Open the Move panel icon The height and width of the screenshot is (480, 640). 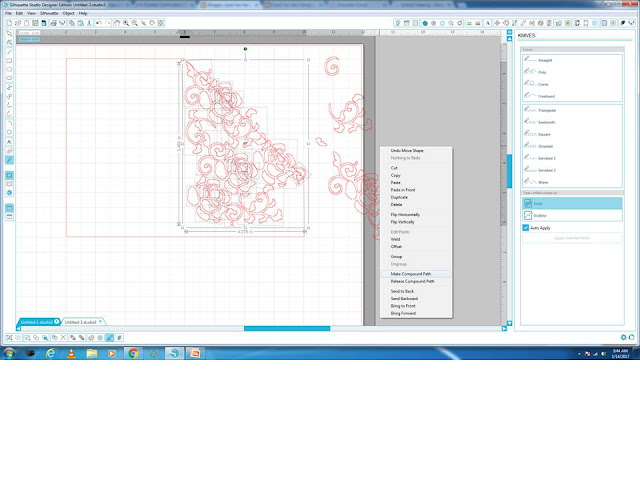click(x=497, y=23)
